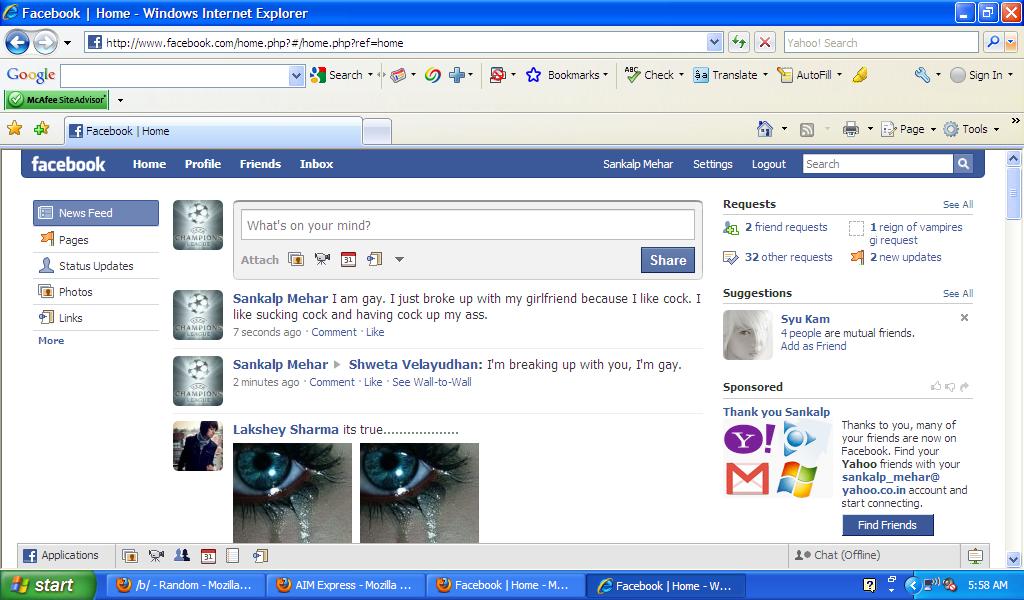1024x600 pixels.
Task: Click the IE Home house icon
Action: click(765, 129)
